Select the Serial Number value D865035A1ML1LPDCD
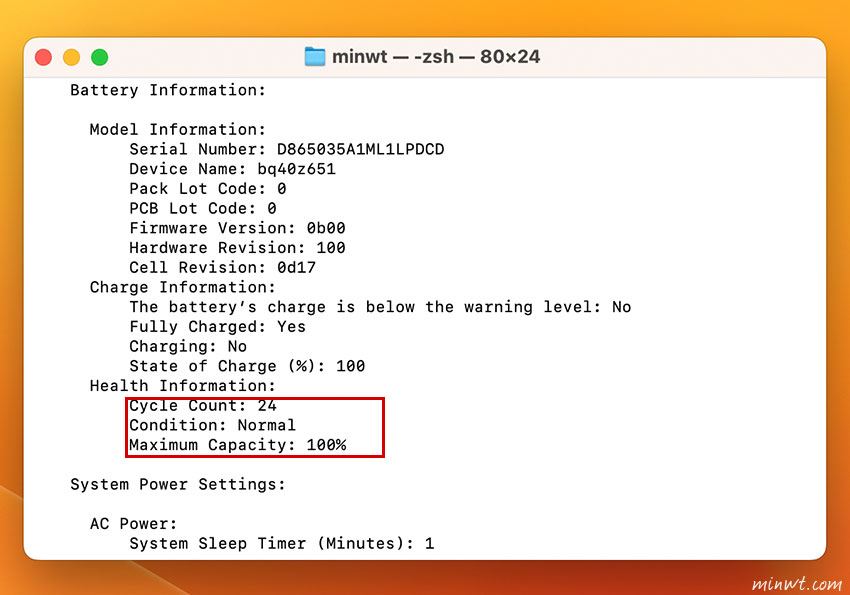Viewport: 850px width, 595px height. 360,149
